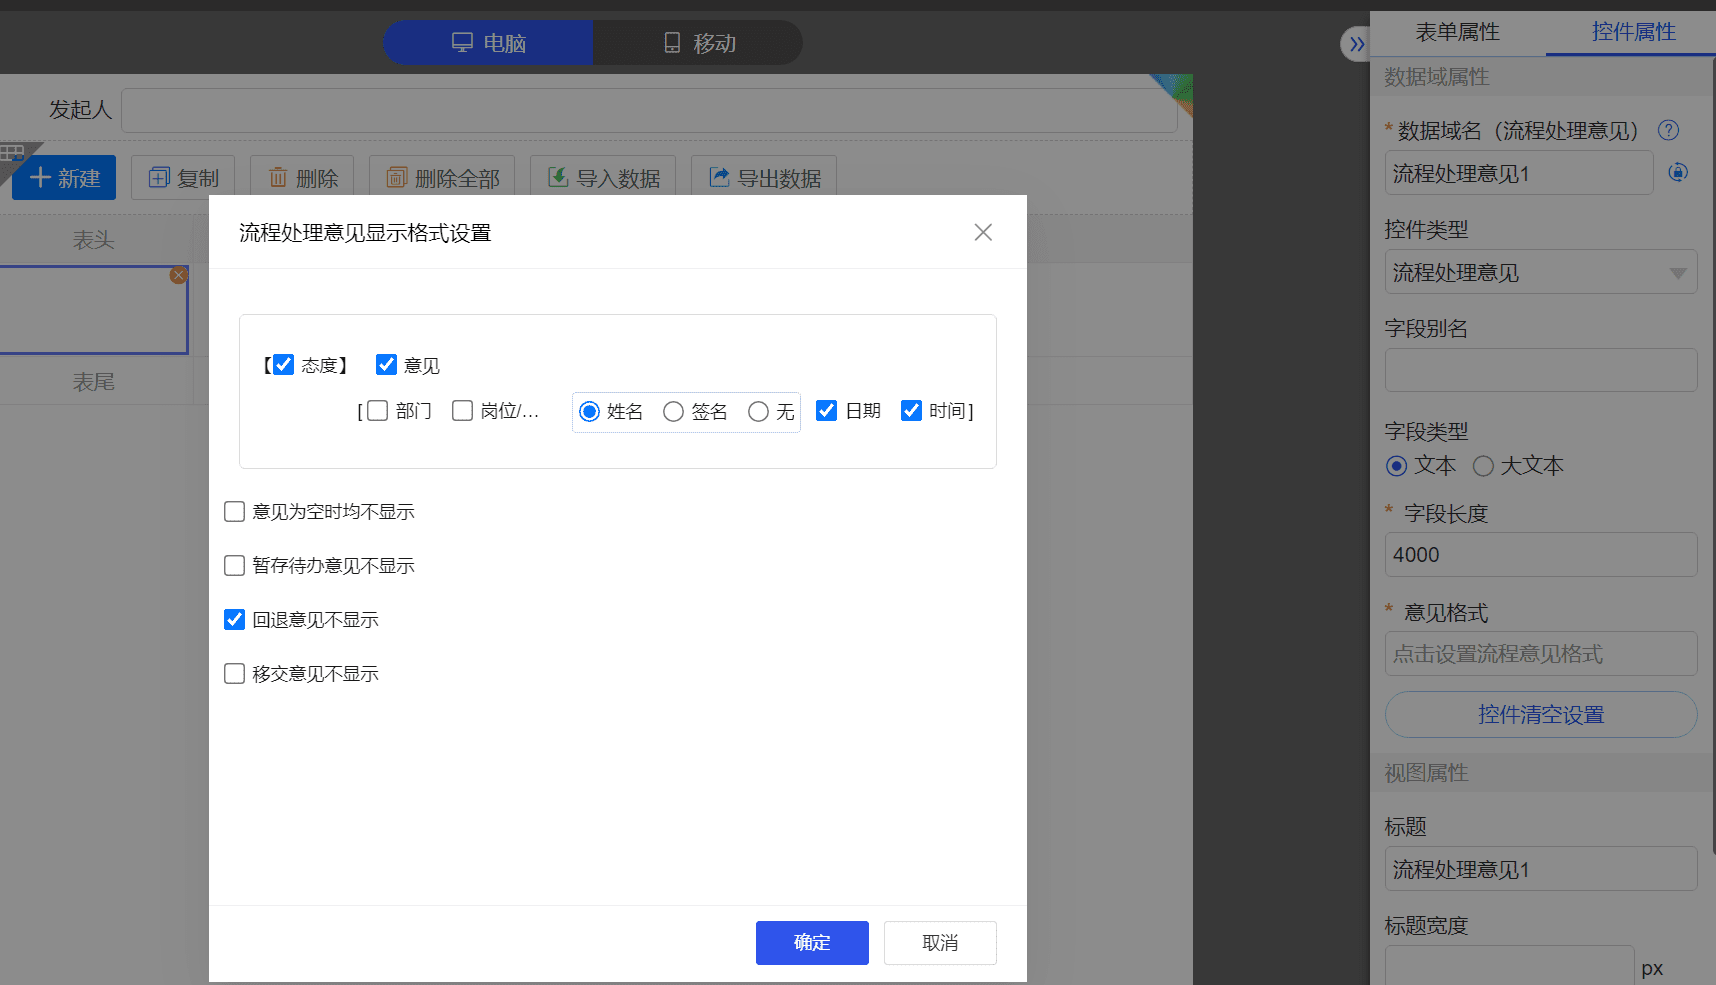The height and width of the screenshot is (985, 1716).
Task: Click the 字段长度 field showing 4000
Action: (x=1541, y=554)
